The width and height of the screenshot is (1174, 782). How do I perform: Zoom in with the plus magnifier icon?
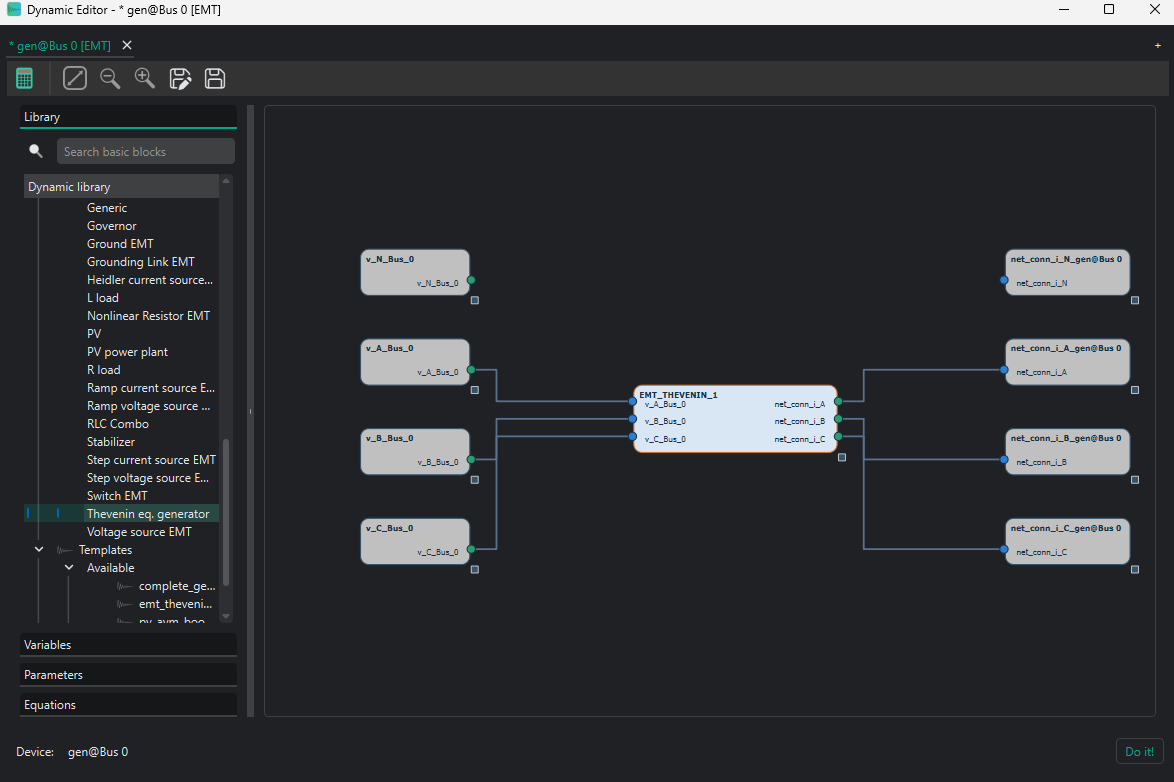145,78
